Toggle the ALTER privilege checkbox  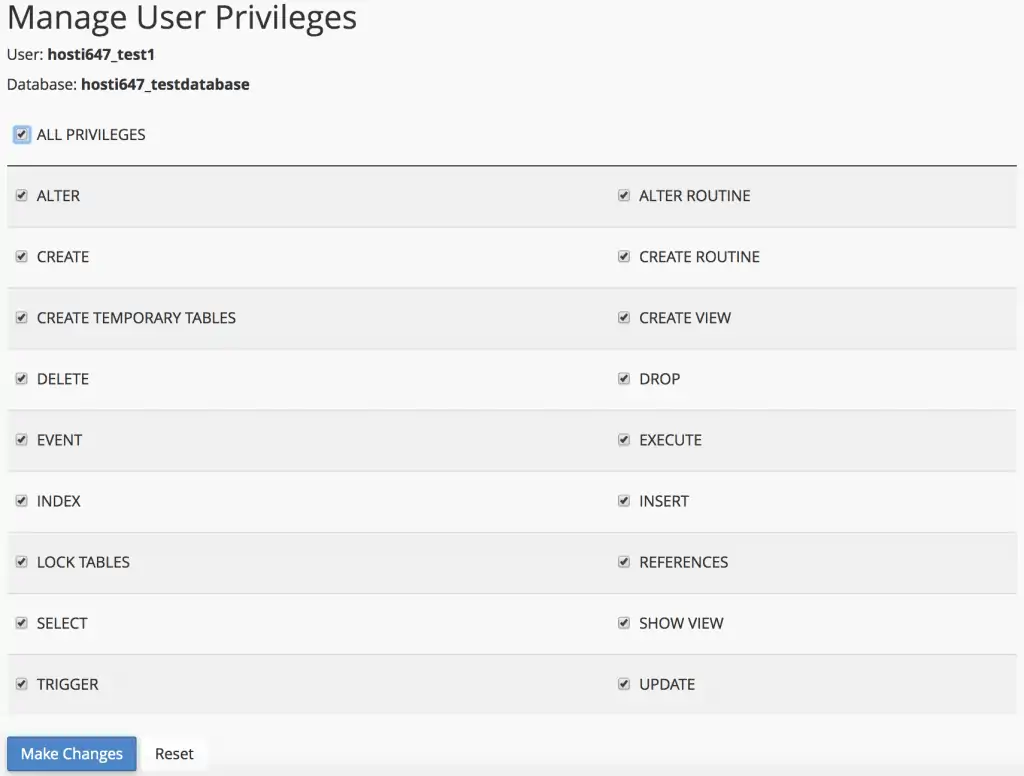click(x=21, y=196)
